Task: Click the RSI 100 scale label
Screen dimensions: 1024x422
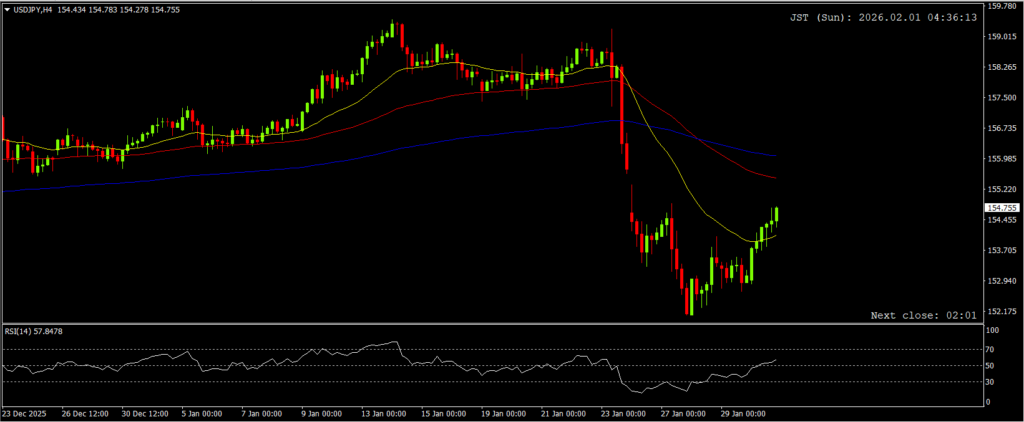Action: pos(994,329)
